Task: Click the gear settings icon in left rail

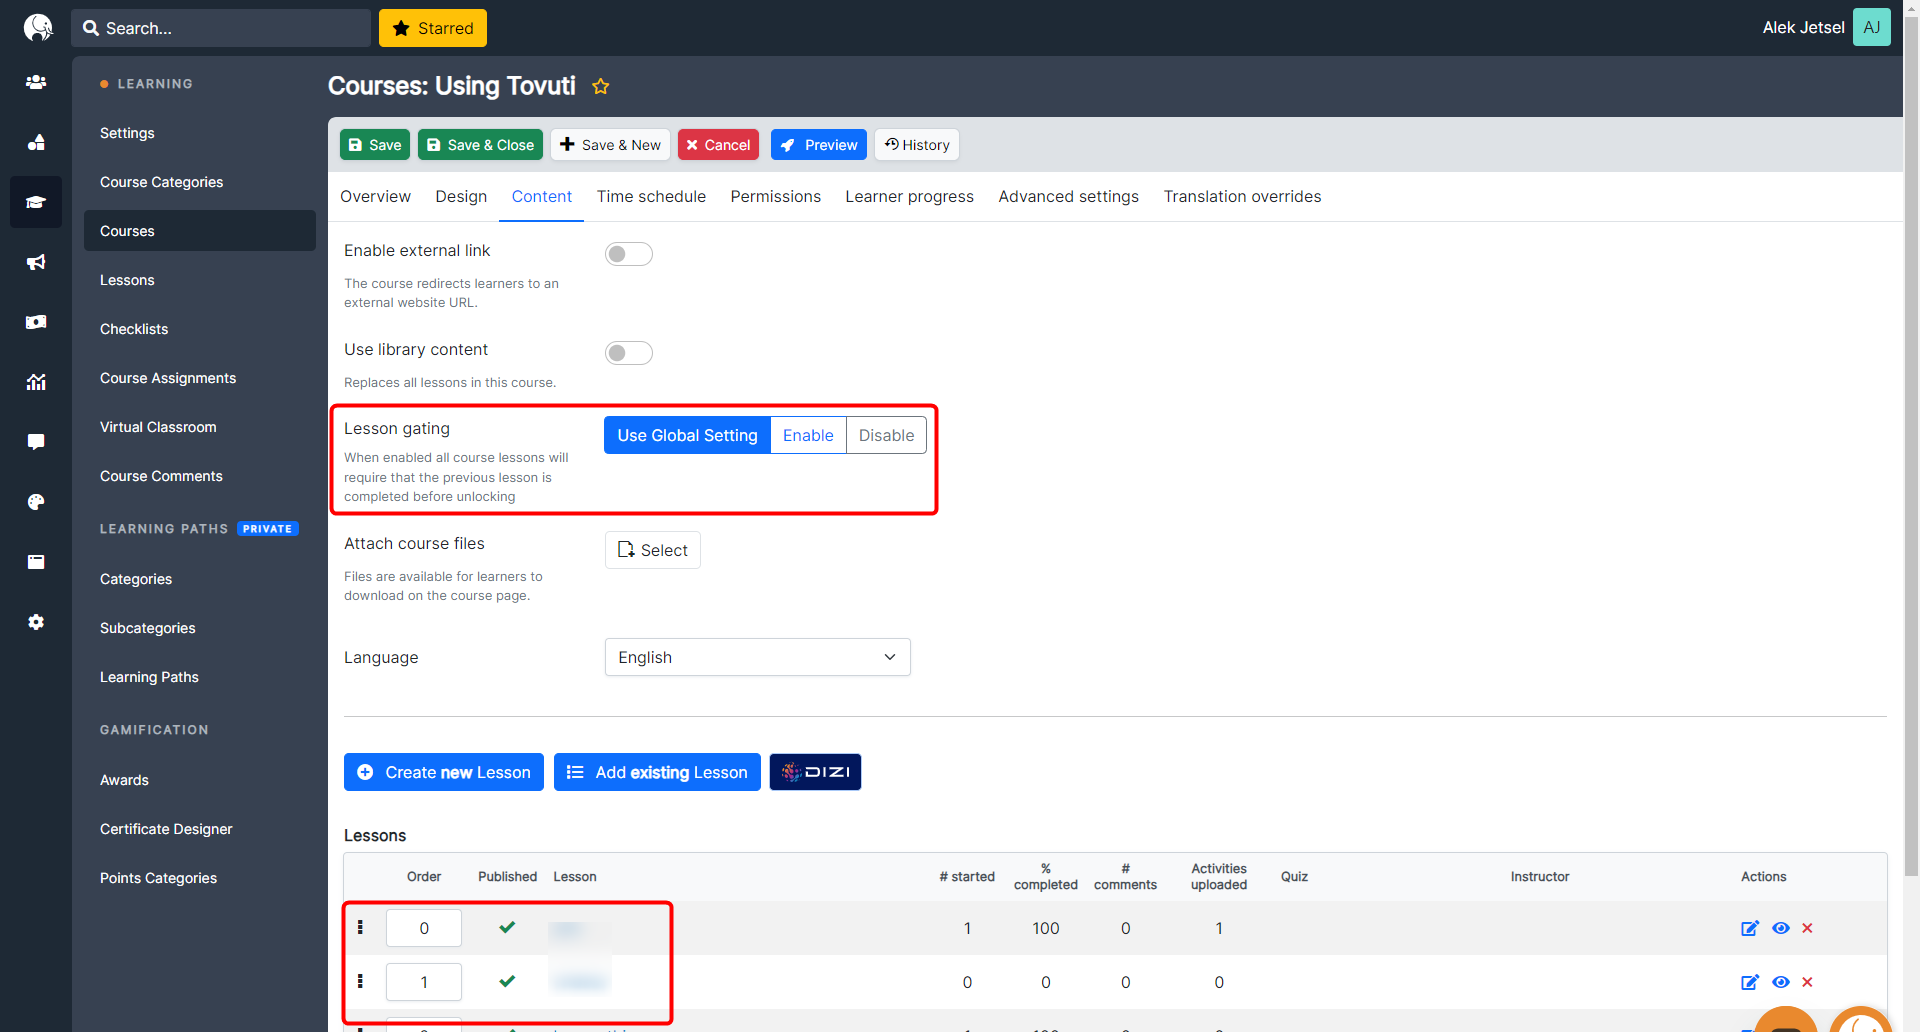Action: tap(36, 622)
